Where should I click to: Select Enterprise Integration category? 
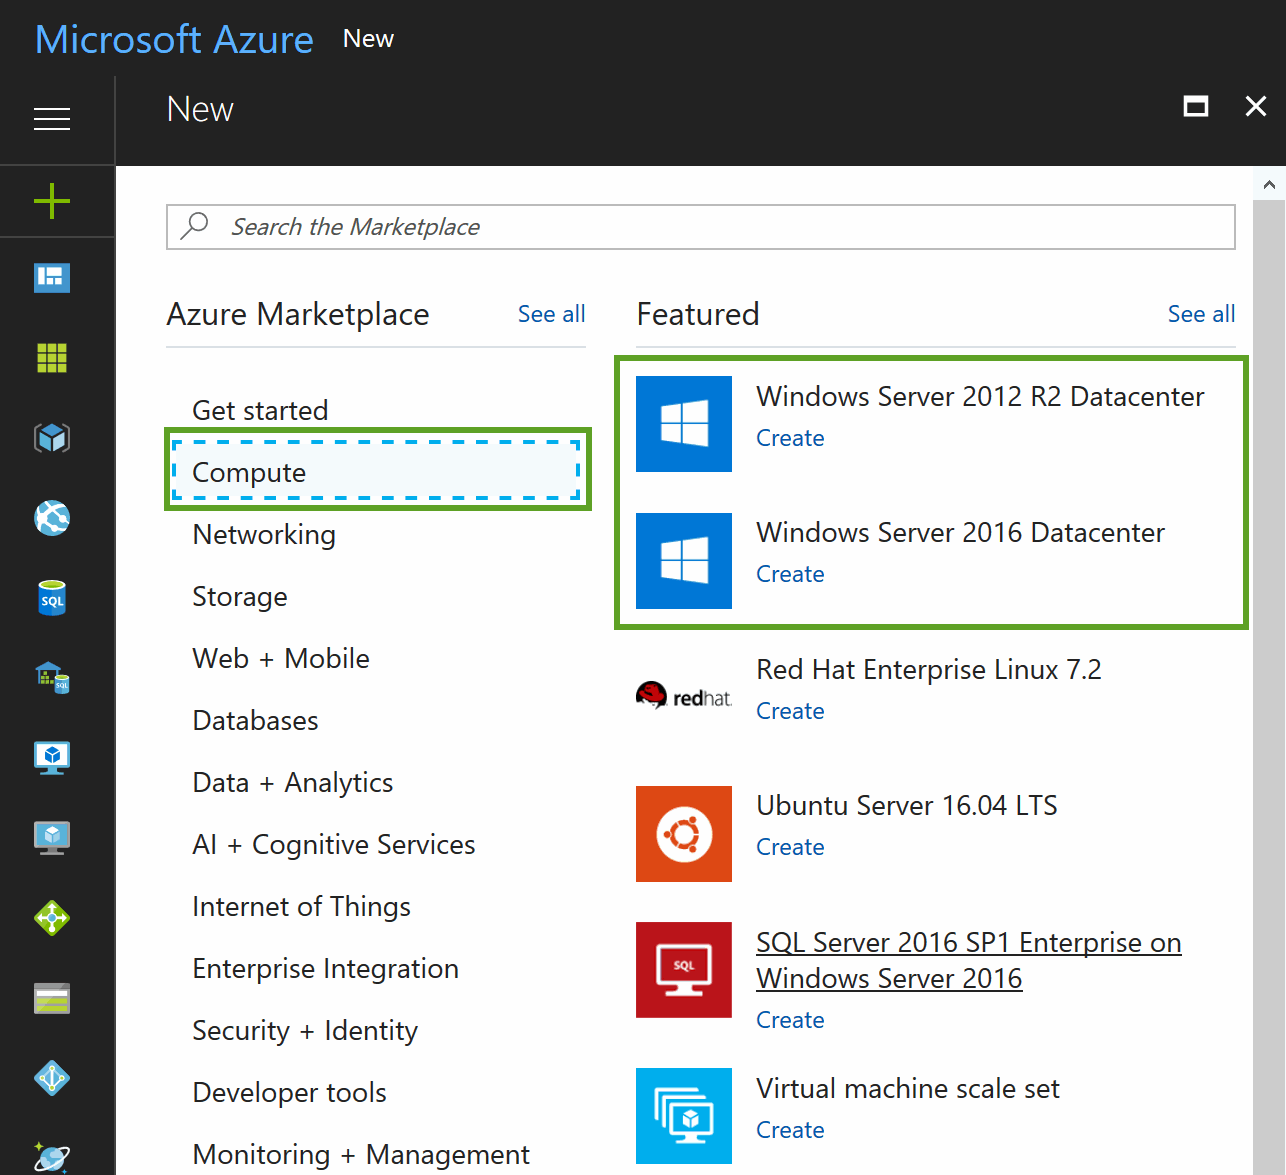[x=325, y=968]
